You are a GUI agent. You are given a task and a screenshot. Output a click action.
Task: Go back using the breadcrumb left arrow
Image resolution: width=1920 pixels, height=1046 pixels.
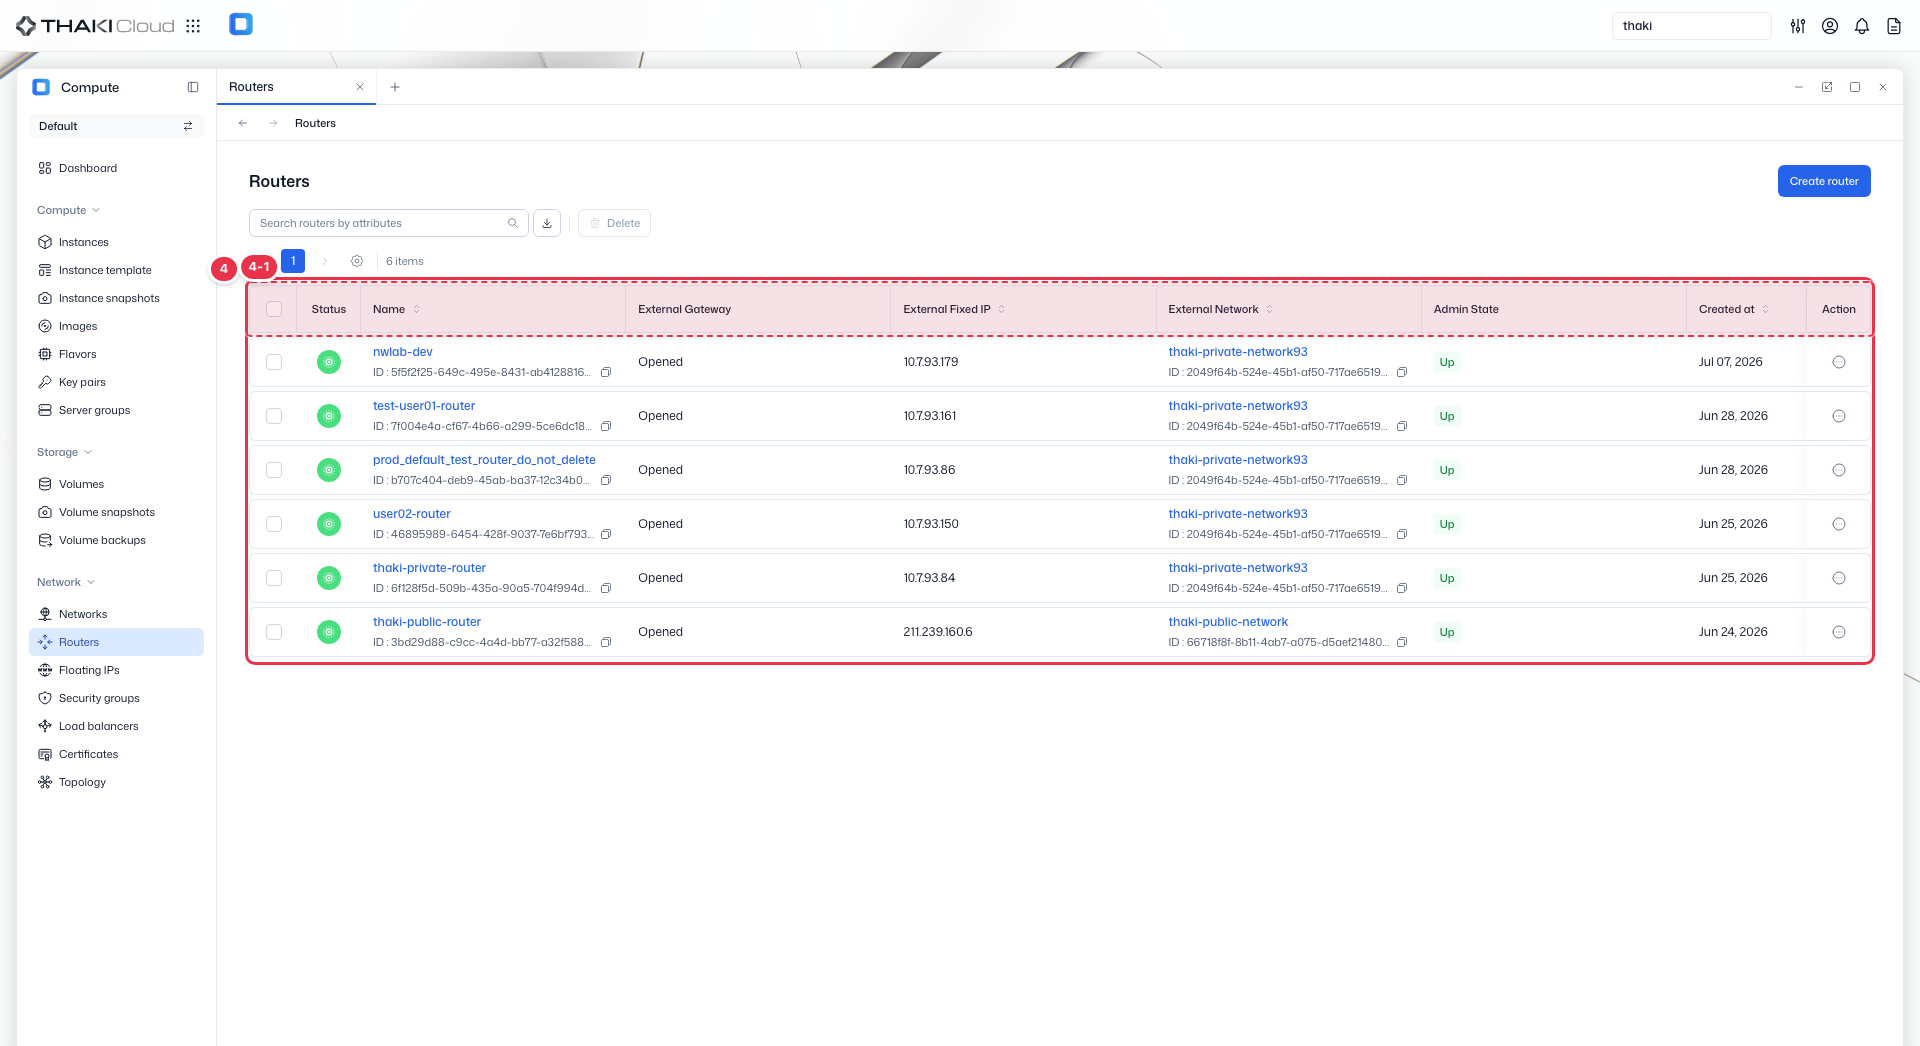(x=243, y=123)
